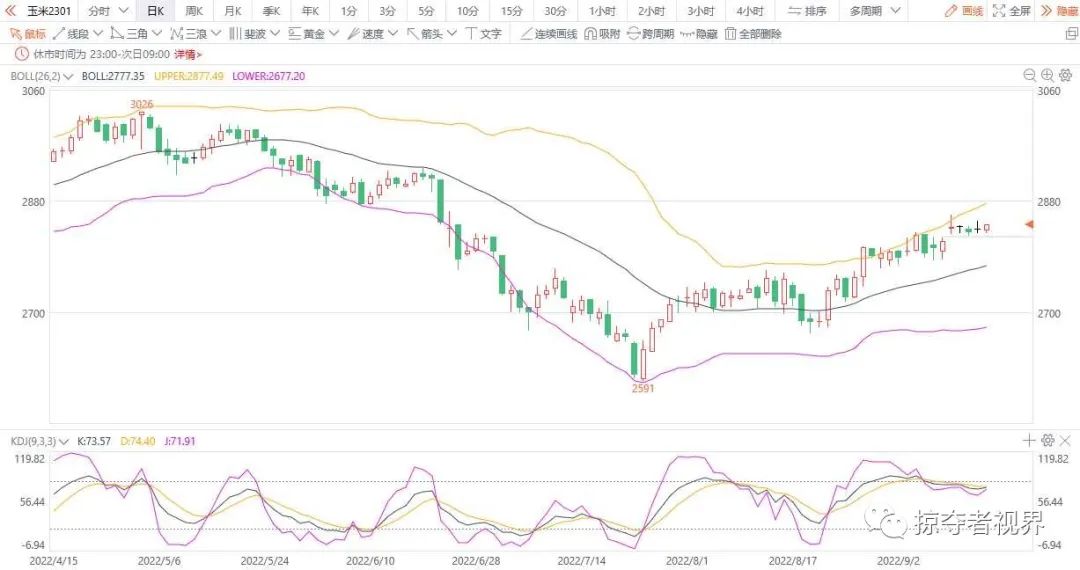
Task: Open 速度 tool options arrow
Action: click(x=393, y=33)
